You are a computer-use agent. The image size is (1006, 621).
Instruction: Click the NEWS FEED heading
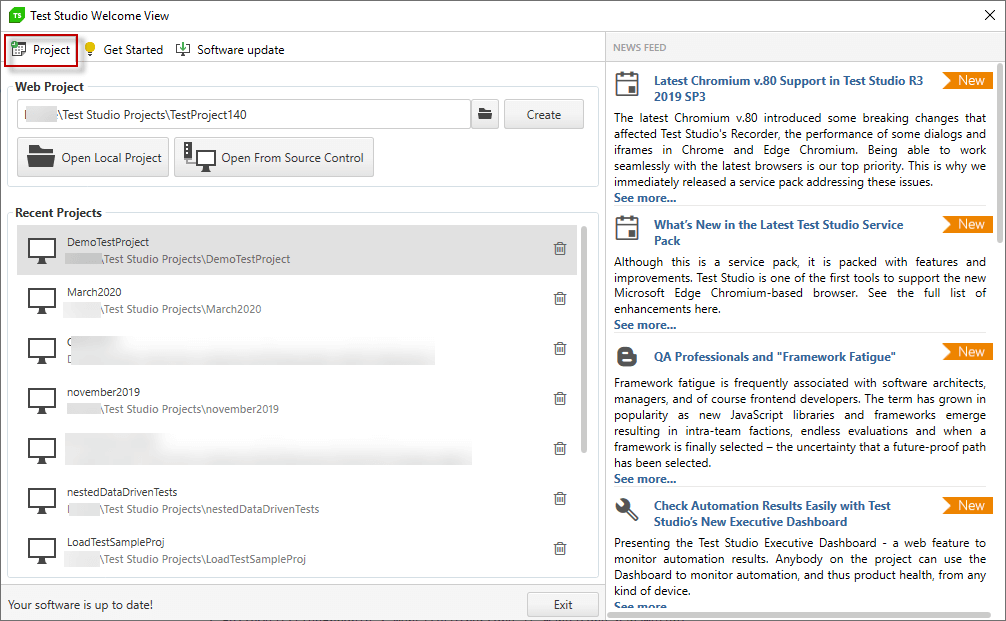click(x=639, y=47)
